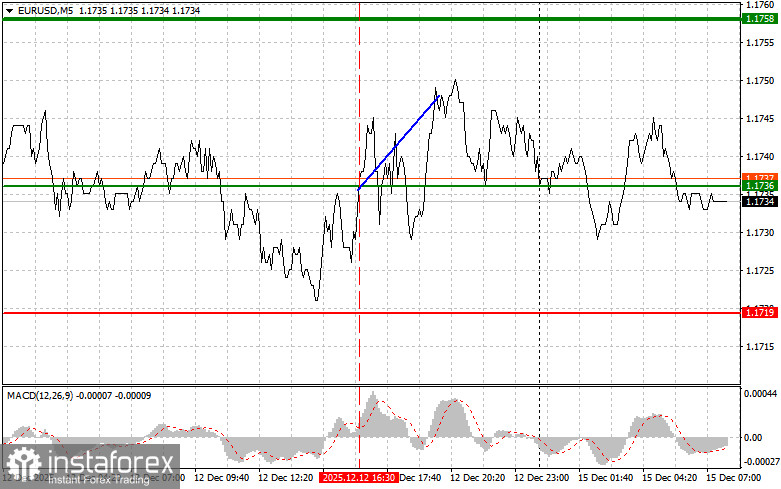Click the 15 Dec 04:20 time axis label

(x=669, y=478)
